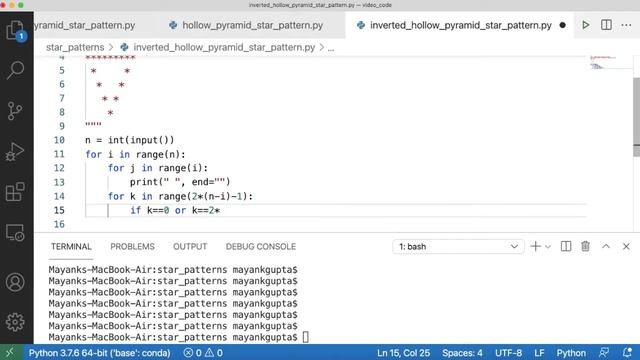Image resolution: width=640 pixels, height=360 pixels.
Task: Open the Remote Explorer view
Action: 15,233
